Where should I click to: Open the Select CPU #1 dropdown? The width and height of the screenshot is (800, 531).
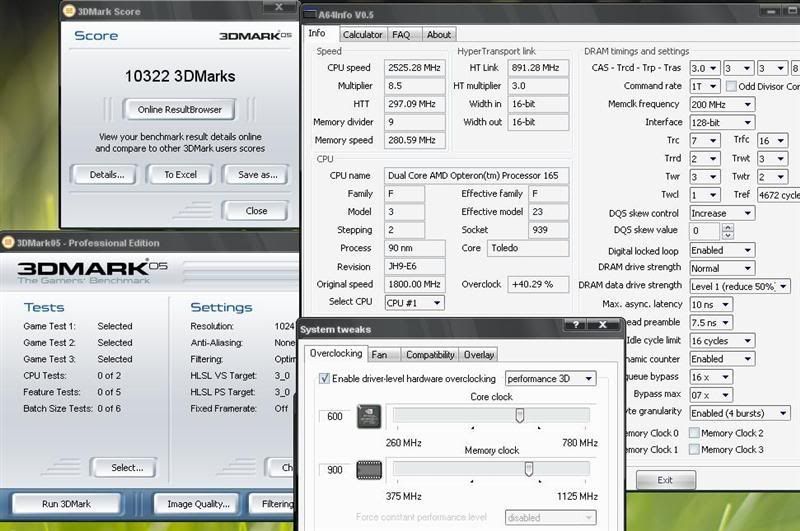click(414, 302)
